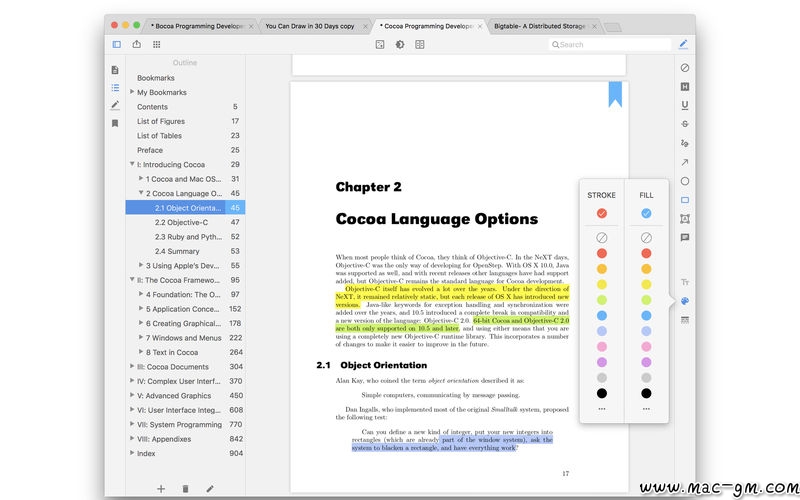
Task: Toggle the sidebar panel button
Action: click(x=117, y=44)
